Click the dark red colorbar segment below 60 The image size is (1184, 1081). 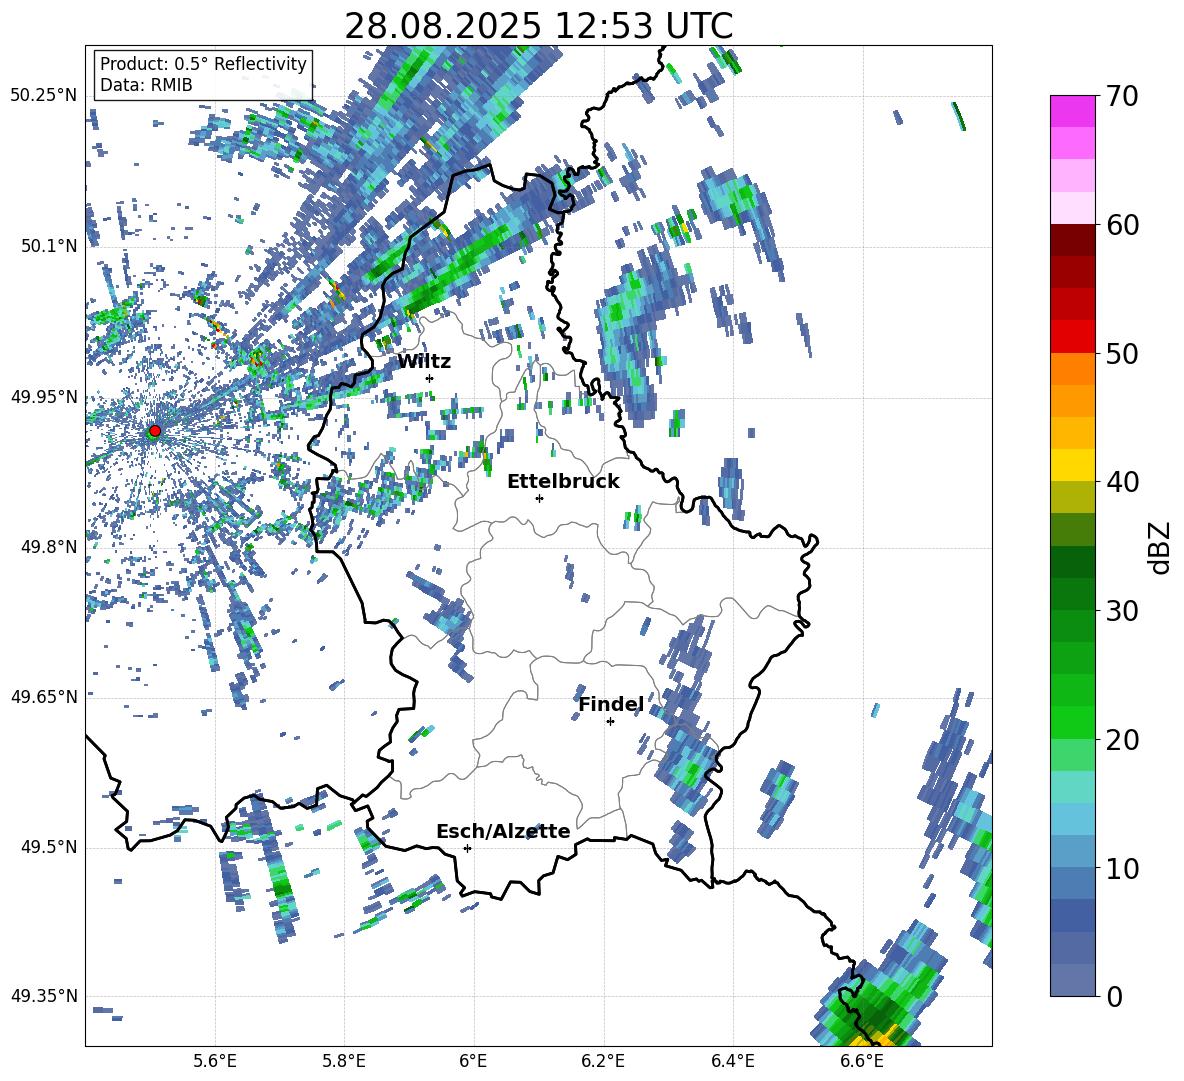(1072, 240)
